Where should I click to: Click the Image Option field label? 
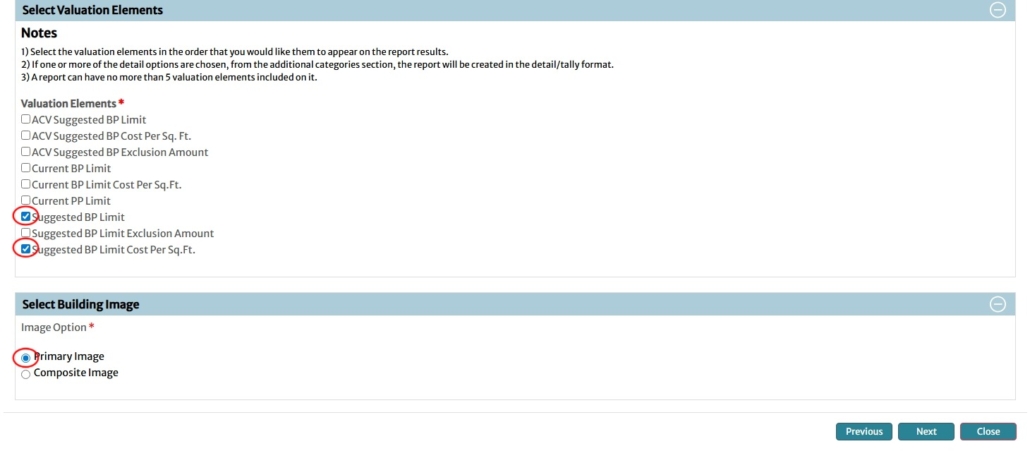pos(54,327)
